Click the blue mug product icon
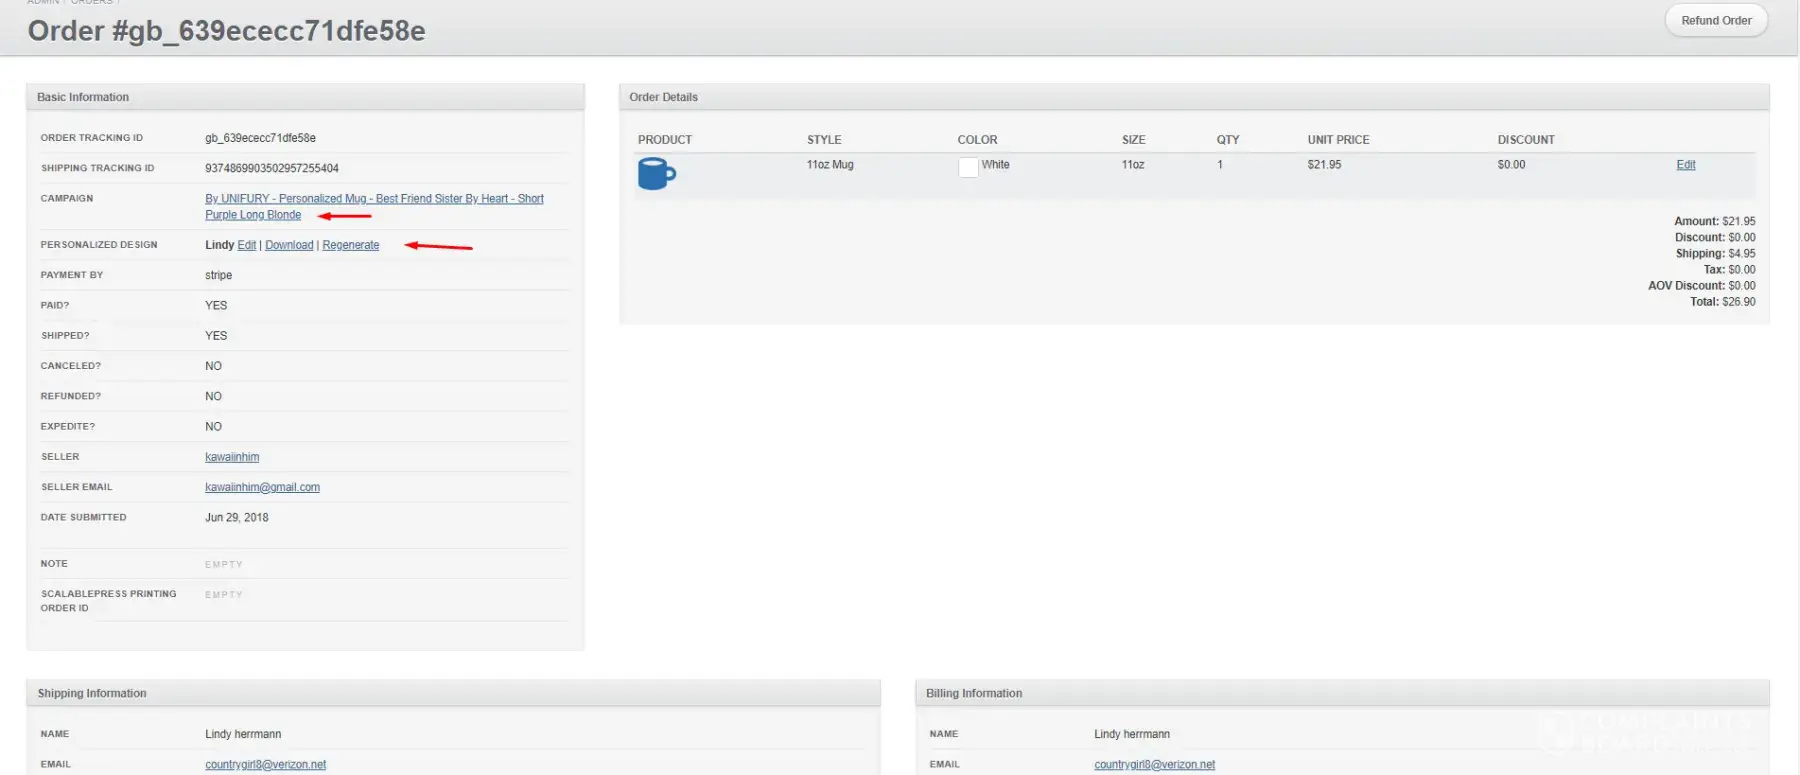Viewport: 1800px width, 775px height. [656, 174]
